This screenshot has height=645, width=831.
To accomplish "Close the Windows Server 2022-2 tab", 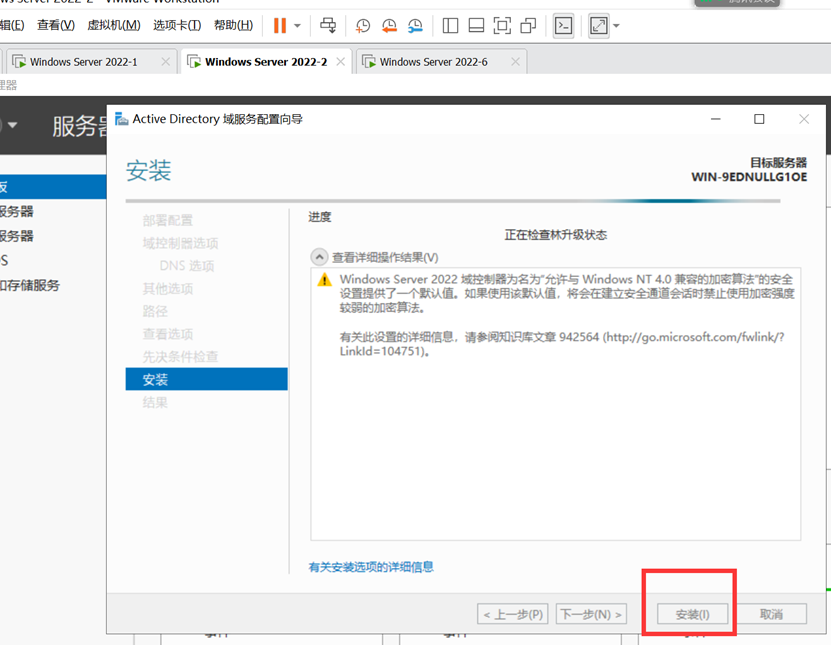I will 341,62.
